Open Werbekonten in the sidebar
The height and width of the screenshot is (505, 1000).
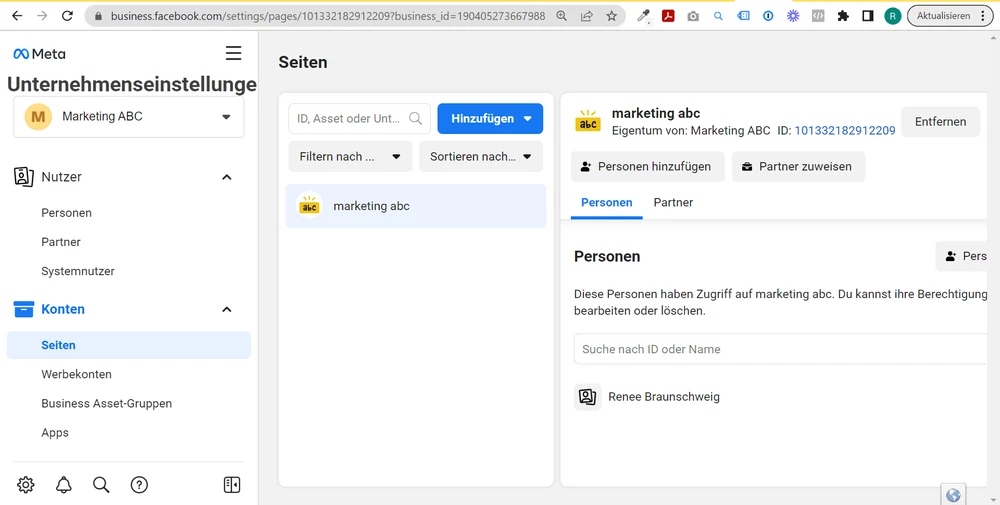(x=77, y=374)
